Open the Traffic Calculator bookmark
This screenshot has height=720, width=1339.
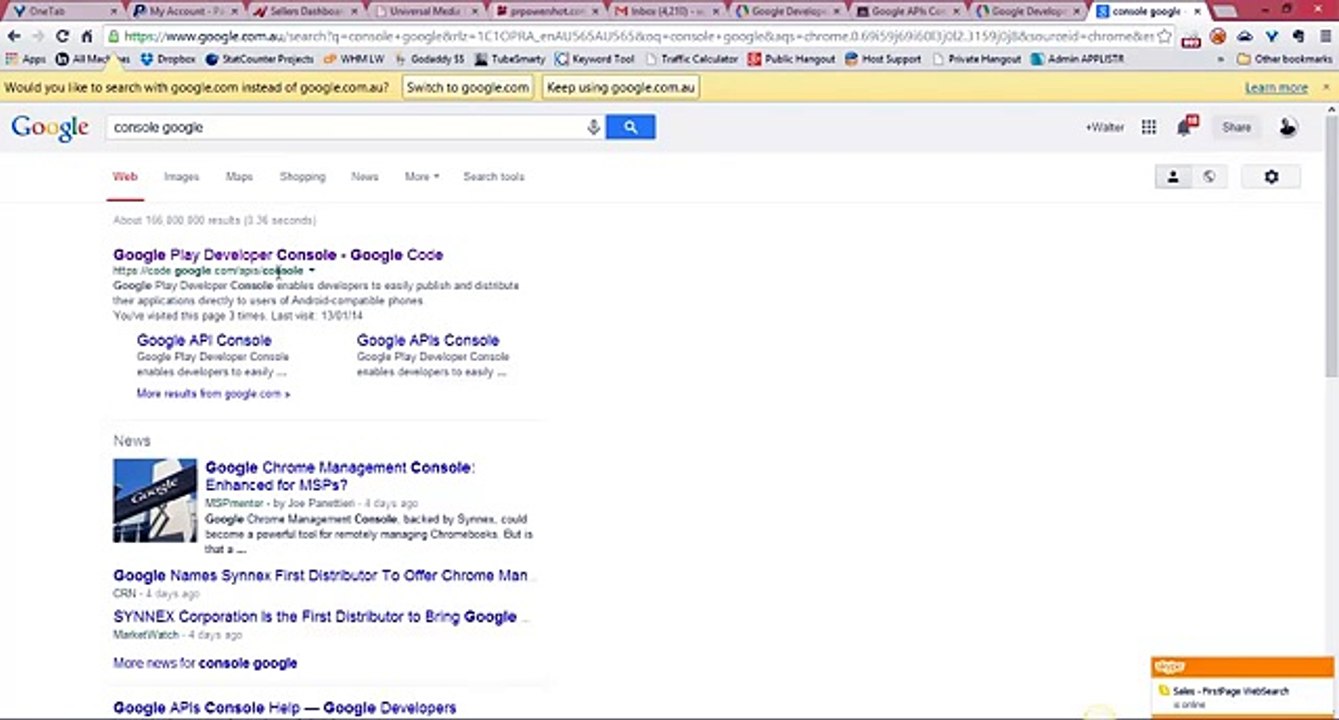pos(692,59)
